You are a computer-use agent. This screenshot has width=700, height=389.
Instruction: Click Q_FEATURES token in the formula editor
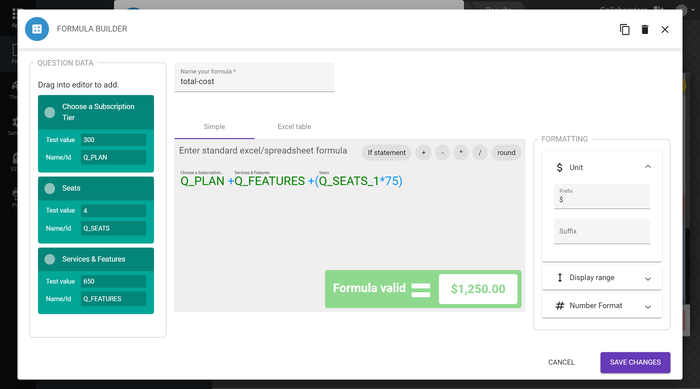pyautogui.click(x=270, y=181)
